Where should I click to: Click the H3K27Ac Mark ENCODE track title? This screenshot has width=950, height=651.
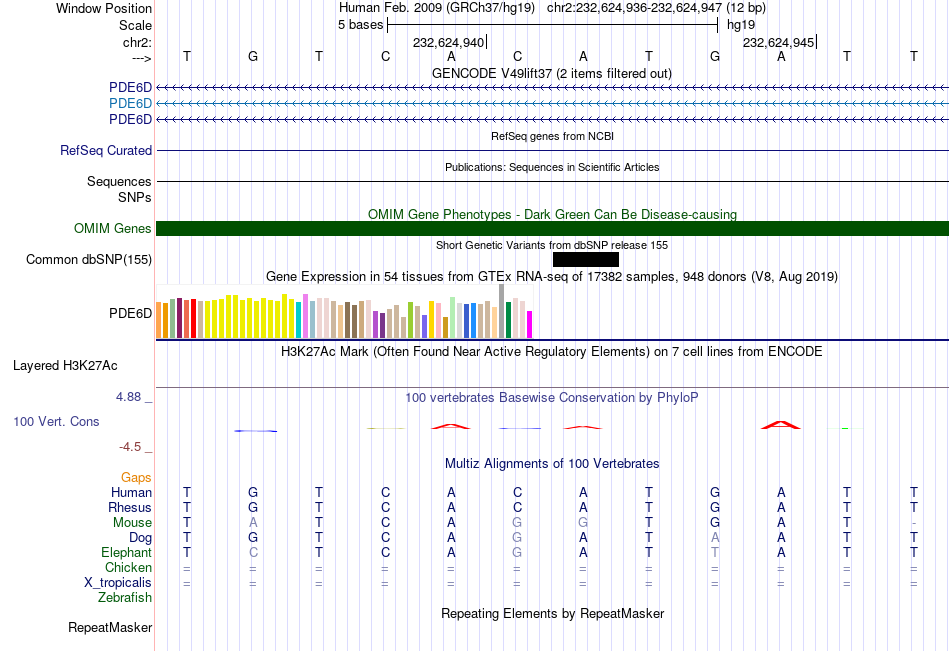pos(552,352)
